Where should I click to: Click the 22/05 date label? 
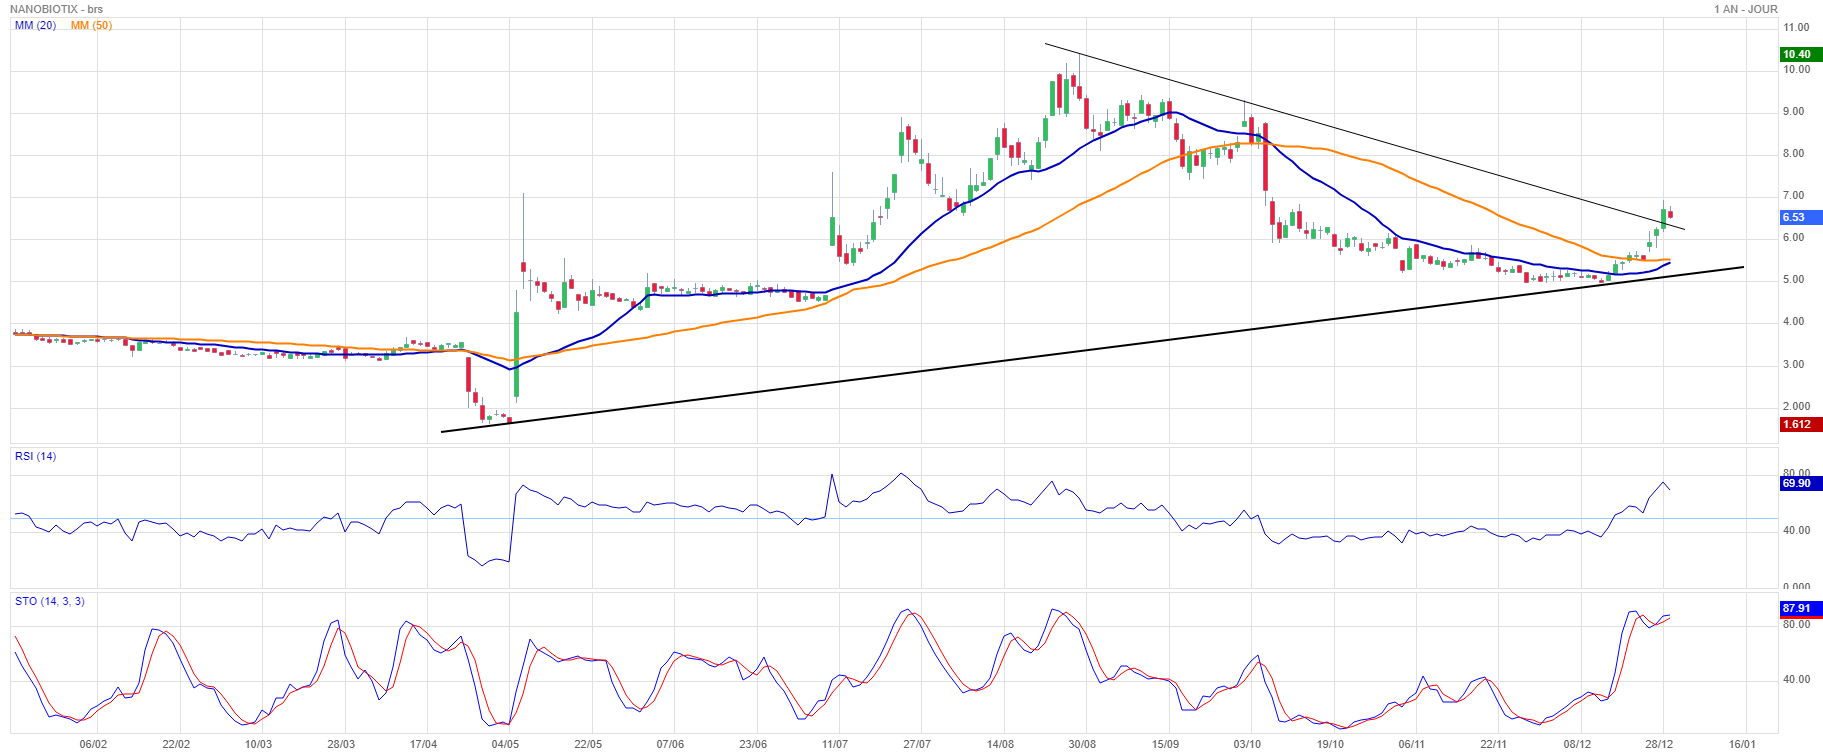[x=588, y=744]
